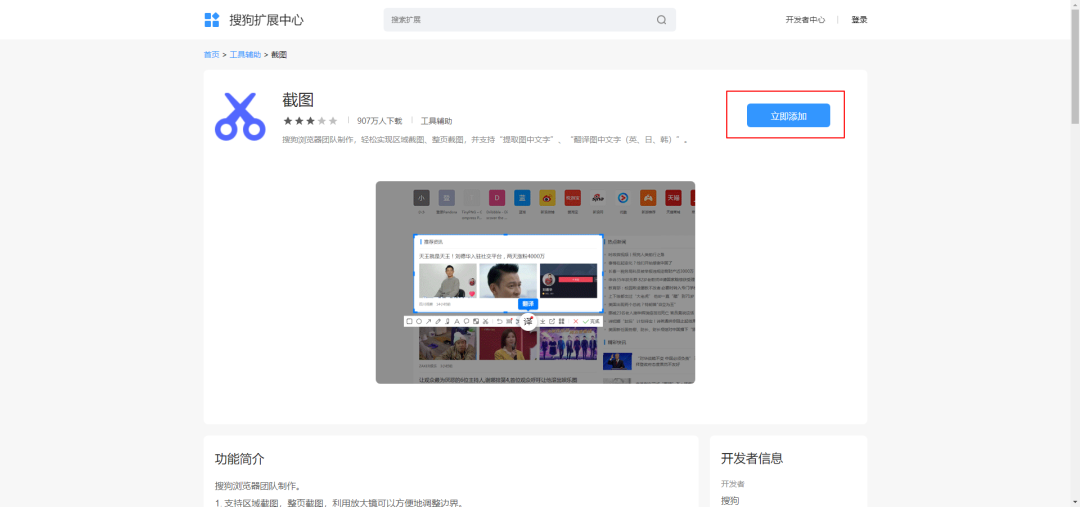Click the 开发者信息 heading
The width and height of the screenshot is (1080, 507).
pos(752,459)
